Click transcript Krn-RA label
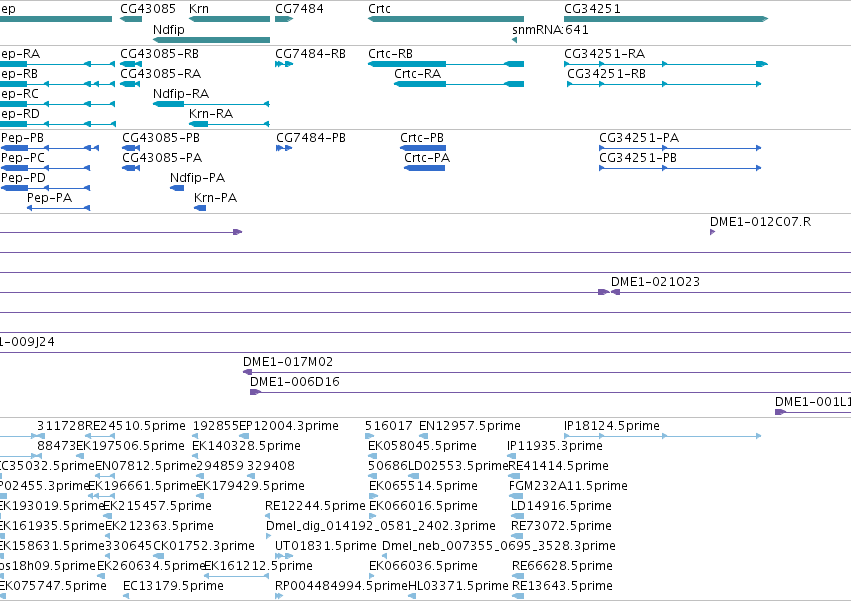The width and height of the screenshot is (851, 601). click(211, 113)
